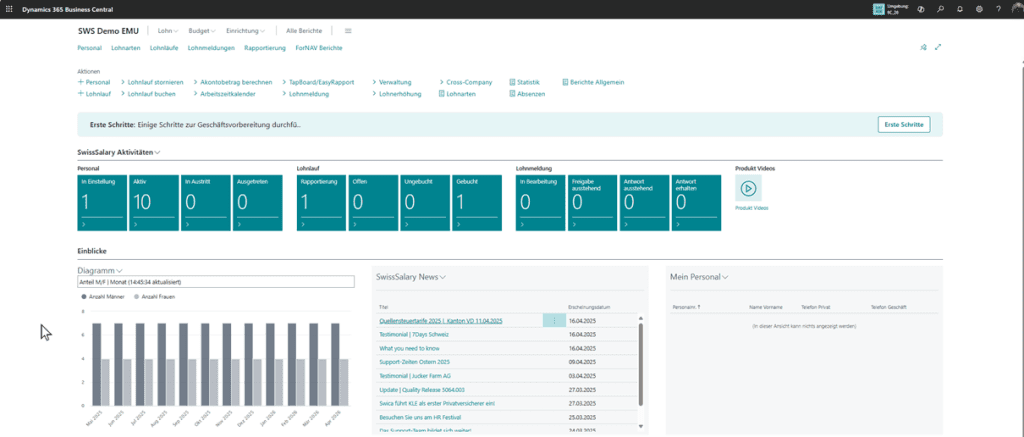Open the Statistik report icon action

[525, 81]
